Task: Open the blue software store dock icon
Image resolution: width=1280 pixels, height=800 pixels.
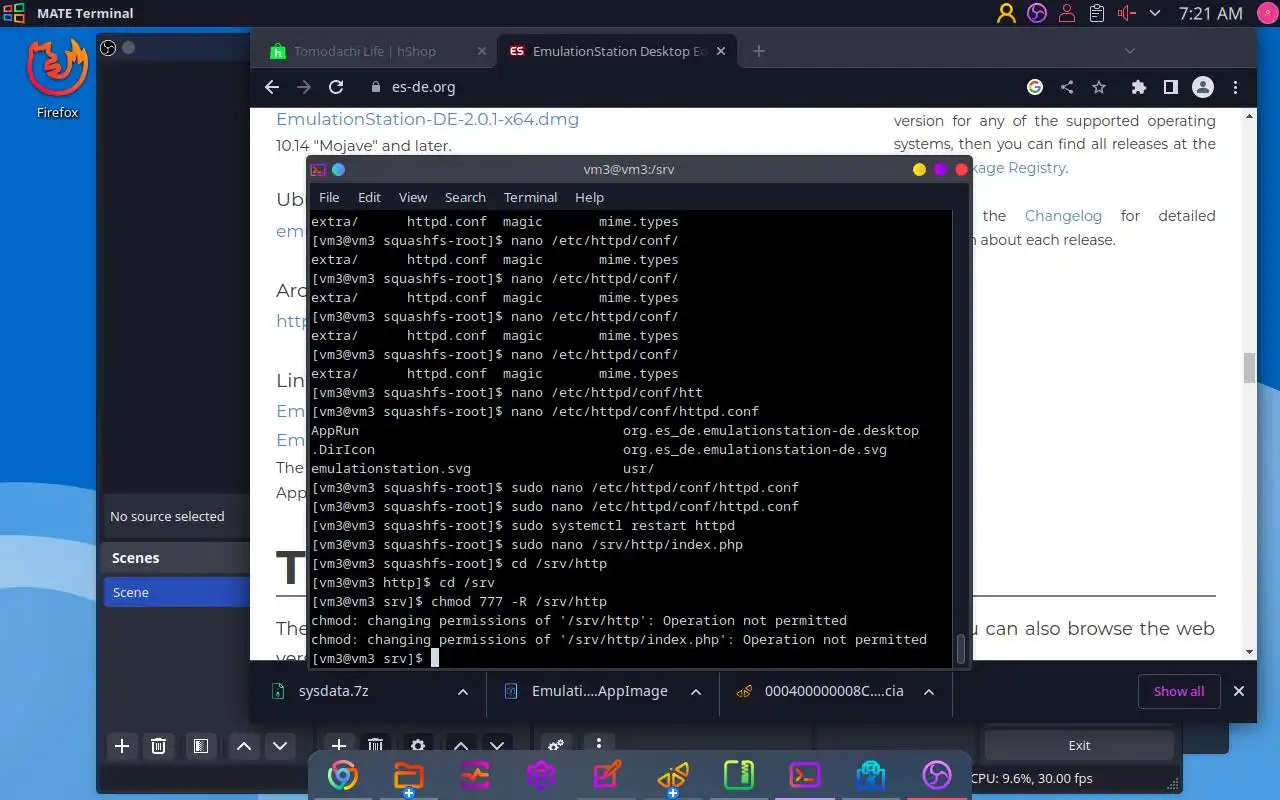Action: click(871, 775)
